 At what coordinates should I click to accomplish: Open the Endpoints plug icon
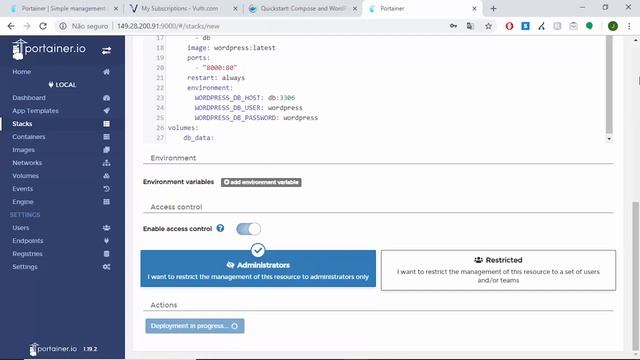click(x=106, y=241)
